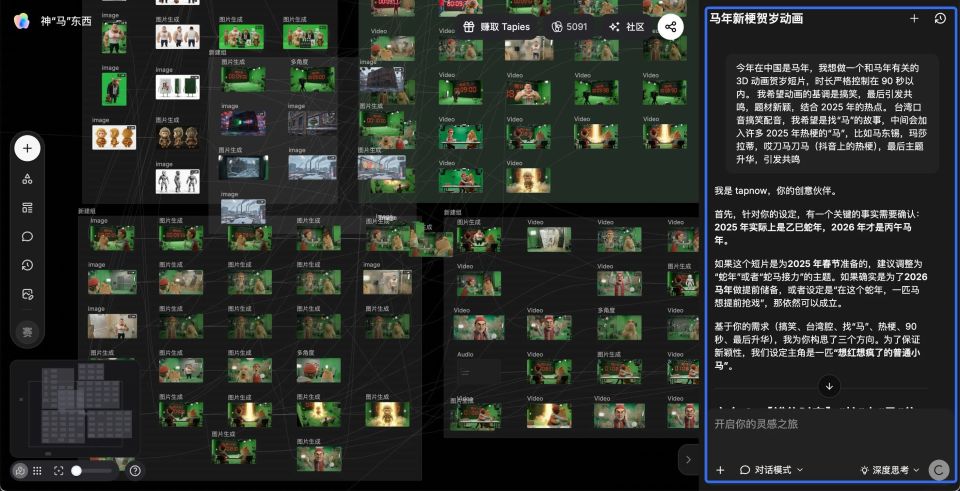This screenshot has width=960, height=491.
Task: Select the gray building sketch image node
Action: click(312, 123)
